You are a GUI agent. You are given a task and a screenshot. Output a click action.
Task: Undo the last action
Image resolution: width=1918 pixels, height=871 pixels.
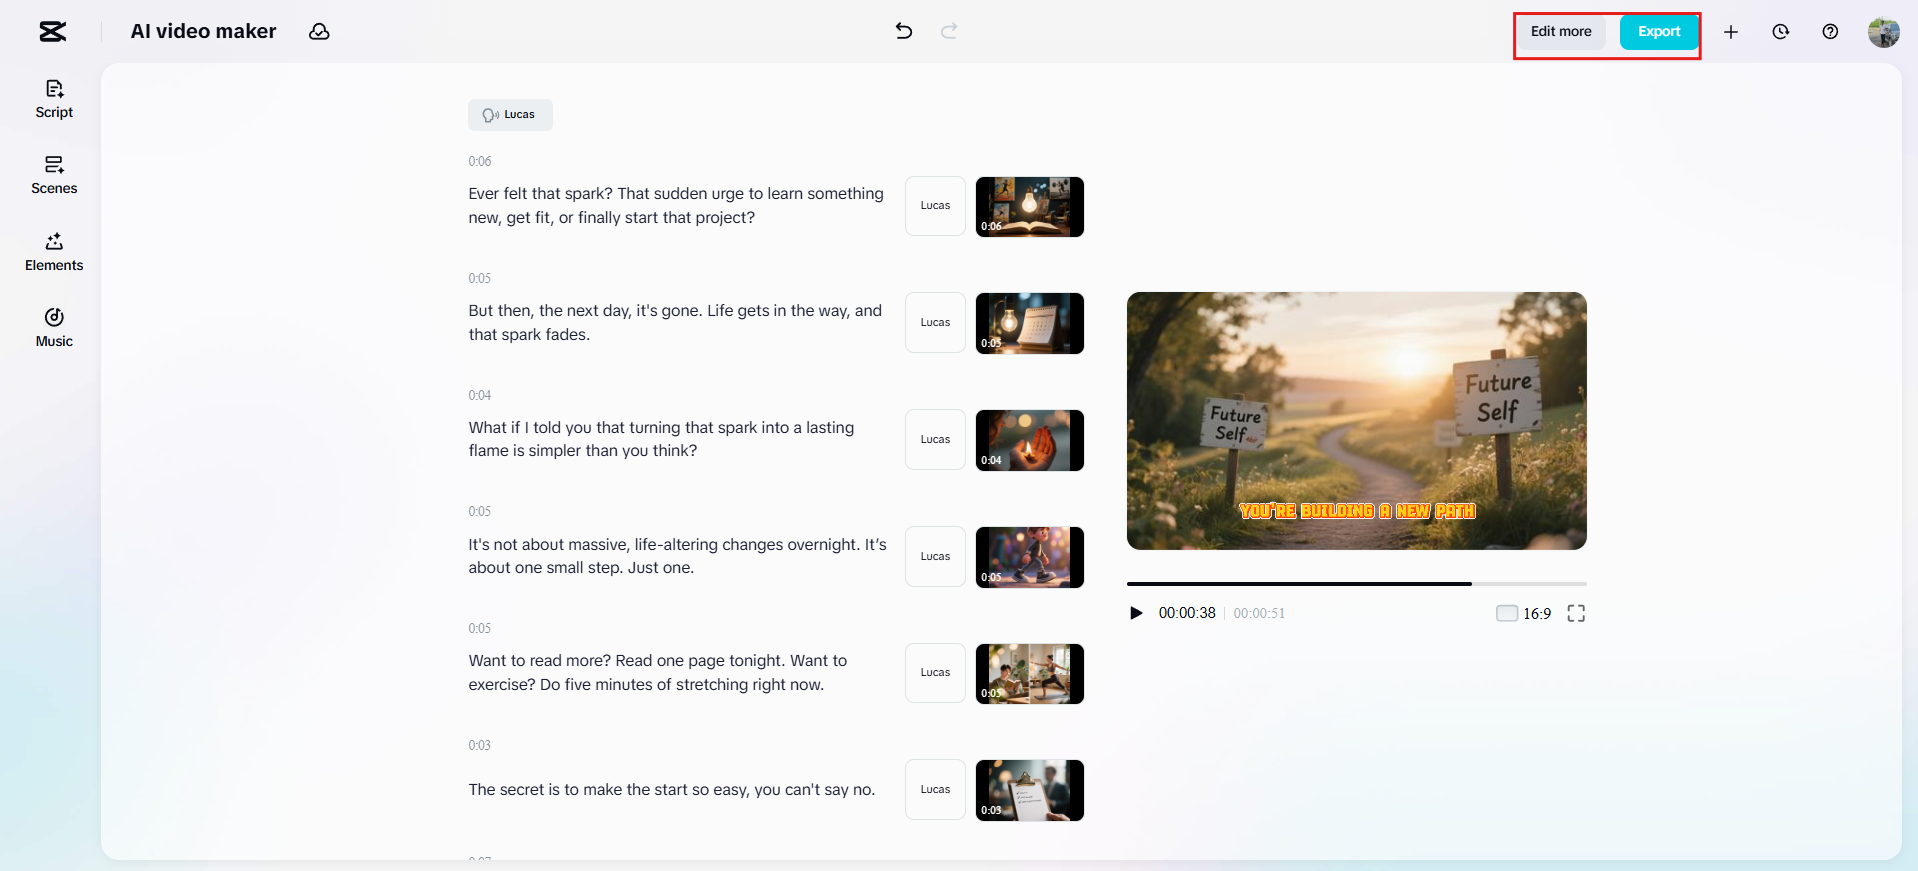pyautogui.click(x=904, y=31)
